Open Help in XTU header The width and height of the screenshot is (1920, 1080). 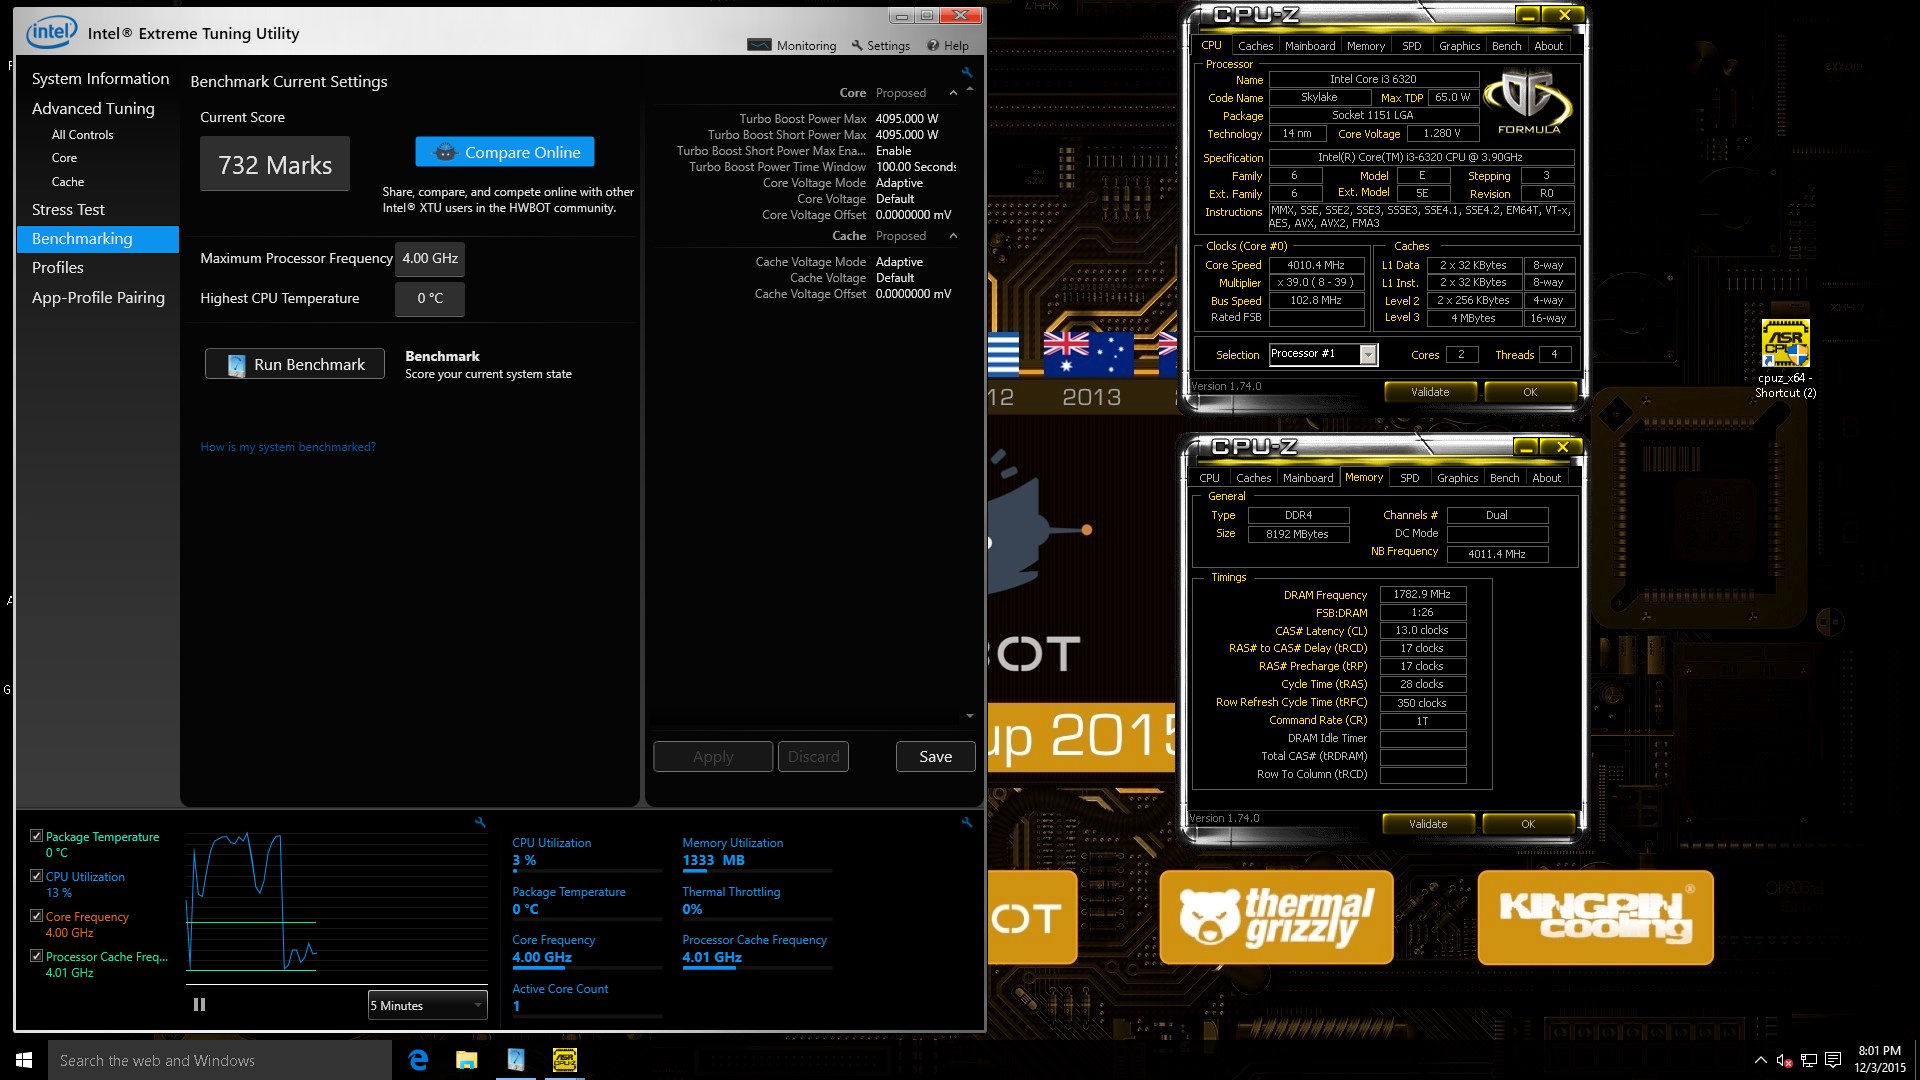click(947, 45)
